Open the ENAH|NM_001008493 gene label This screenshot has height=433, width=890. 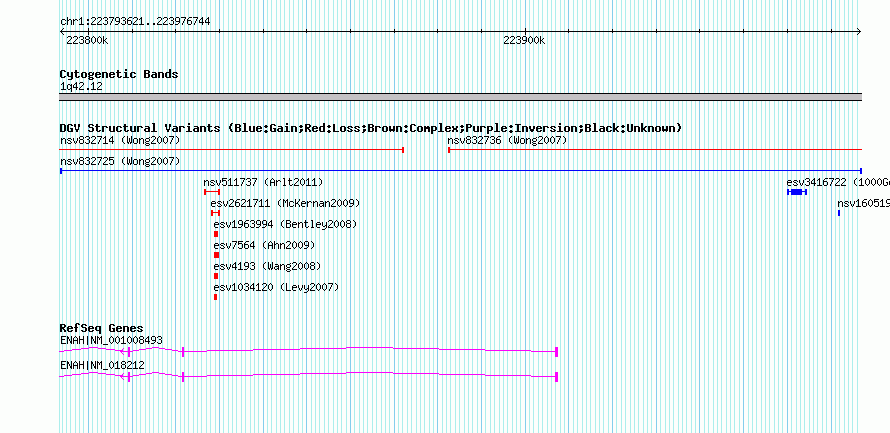click(x=111, y=340)
